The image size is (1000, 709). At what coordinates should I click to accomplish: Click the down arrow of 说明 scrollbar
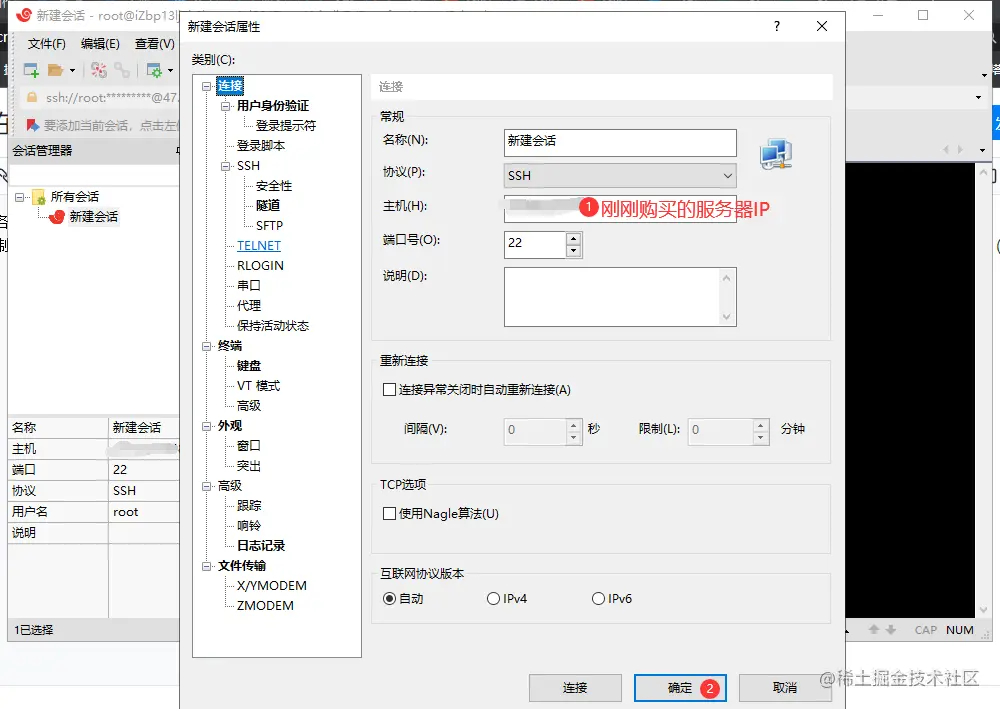pos(726,317)
